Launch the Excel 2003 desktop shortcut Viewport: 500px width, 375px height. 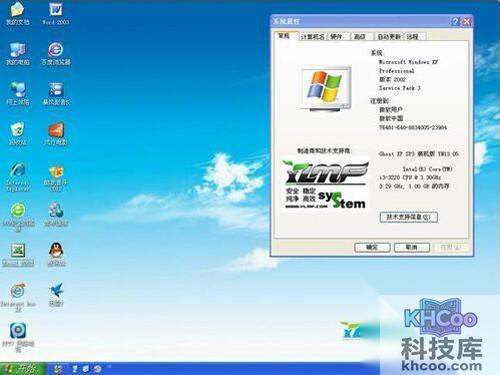coord(18,255)
